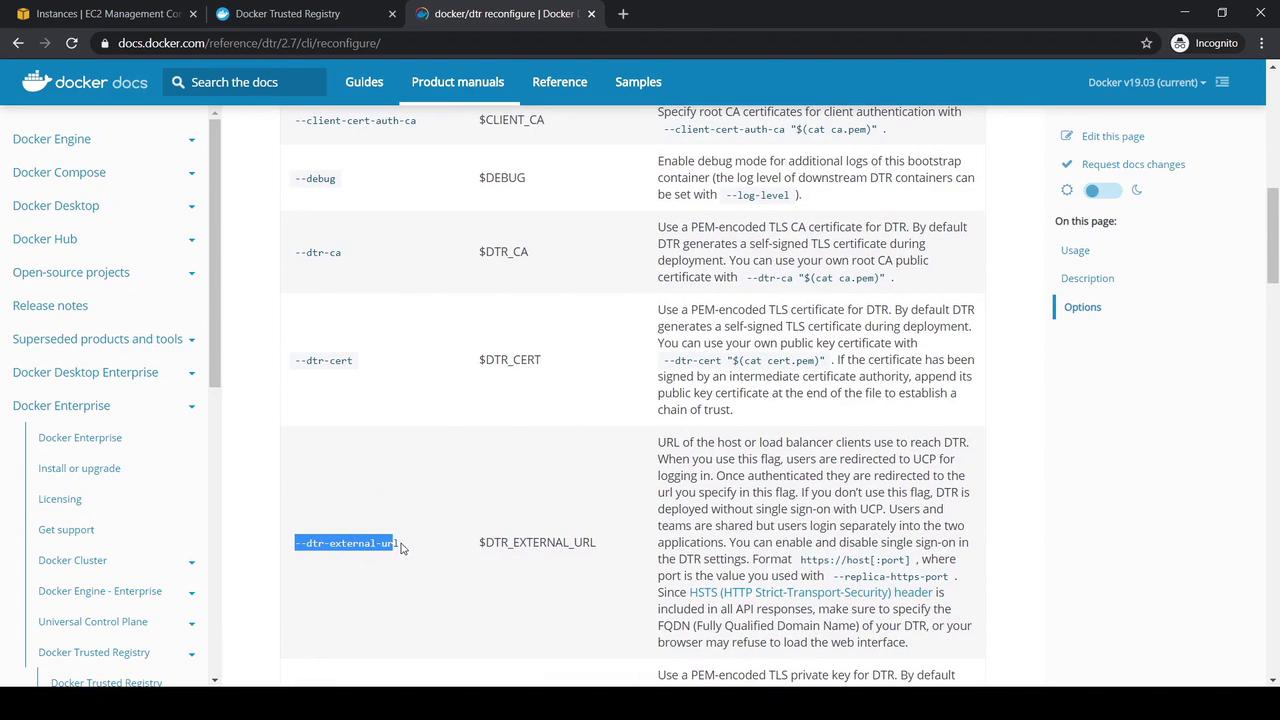Open the HSTS header link
Image resolution: width=1280 pixels, height=720 pixels.
click(x=810, y=592)
